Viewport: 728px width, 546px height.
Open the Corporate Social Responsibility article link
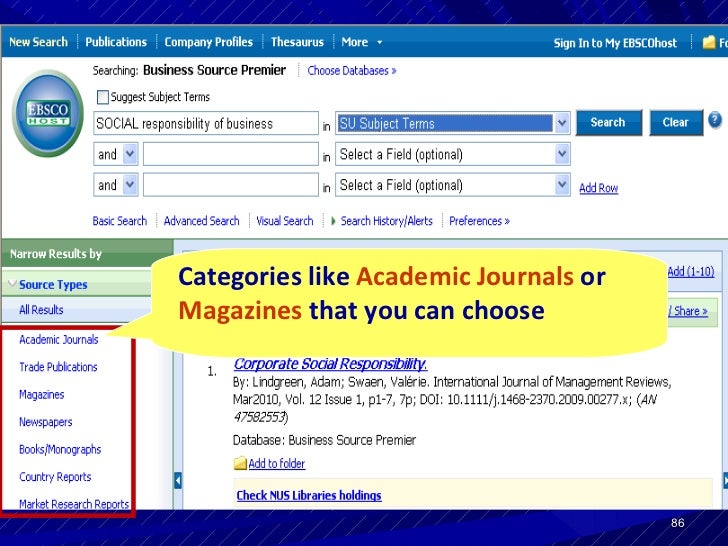[330, 364]
